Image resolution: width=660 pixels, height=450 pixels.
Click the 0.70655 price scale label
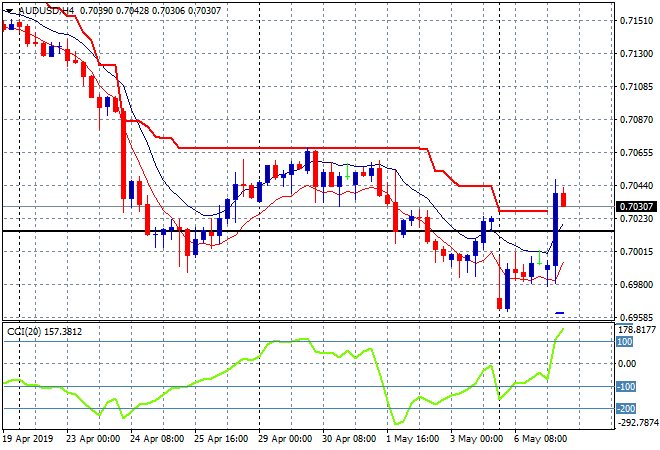[x=636, y=153]
